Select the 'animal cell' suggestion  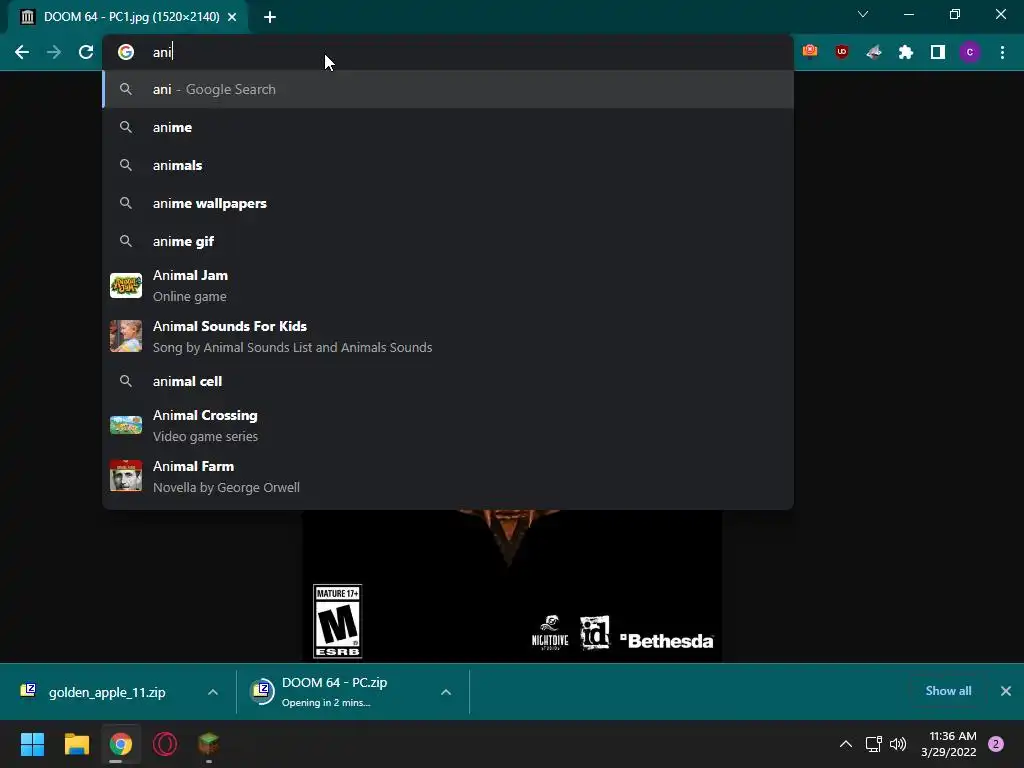448,381
